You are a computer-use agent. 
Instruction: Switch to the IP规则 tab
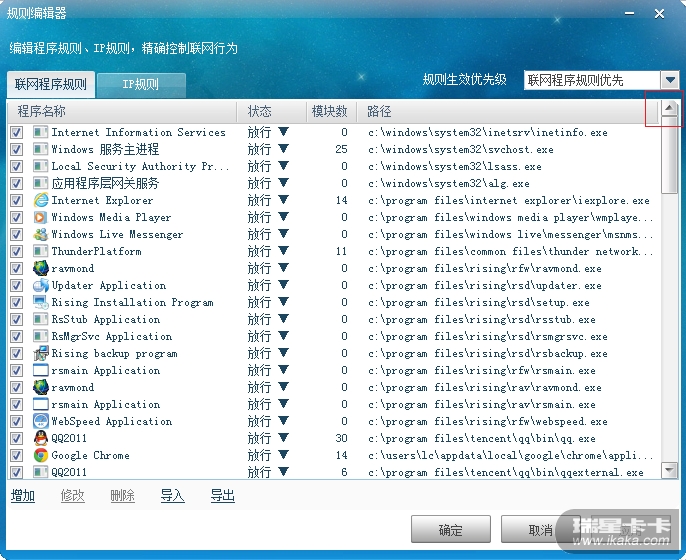pyautogui.click(x=141, y=85)
